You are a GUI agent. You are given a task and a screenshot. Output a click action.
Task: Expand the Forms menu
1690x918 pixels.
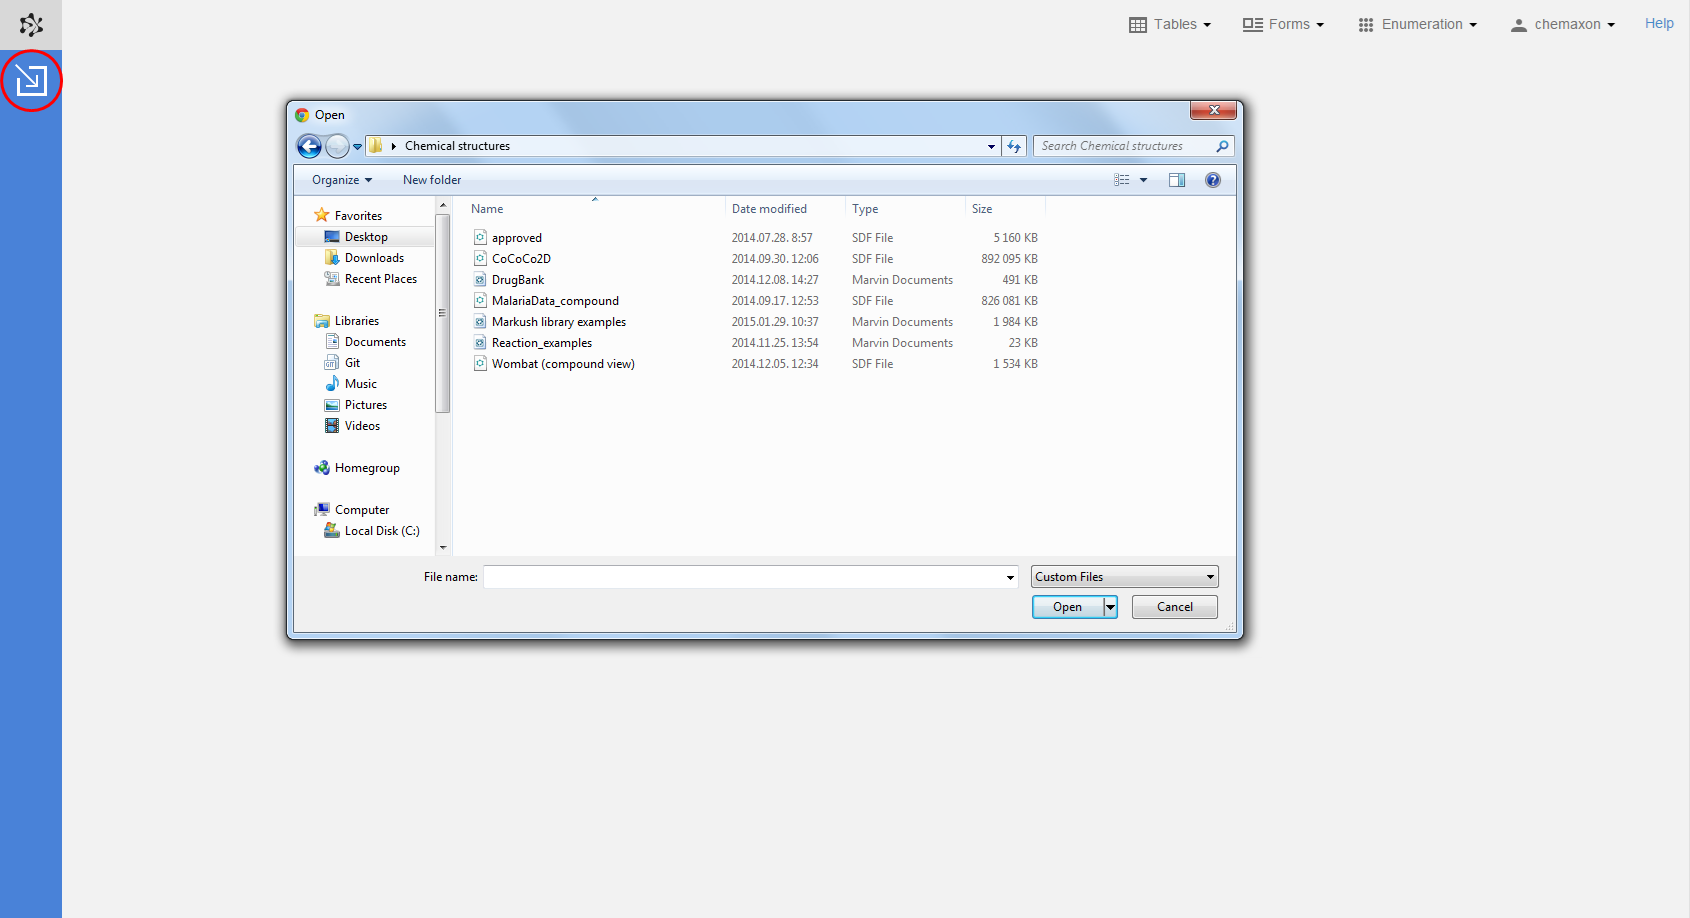click(1283, 24)
